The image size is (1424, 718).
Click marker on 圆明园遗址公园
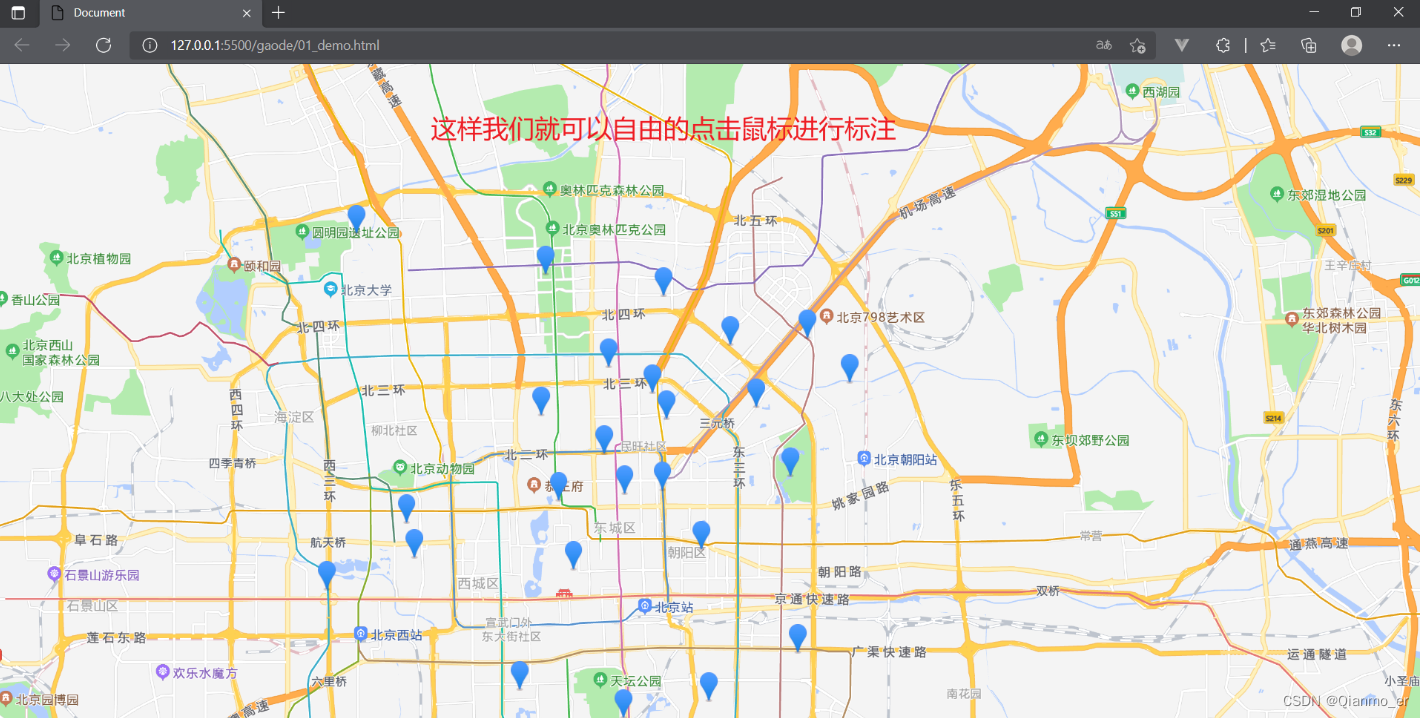(x=356, y=218)
